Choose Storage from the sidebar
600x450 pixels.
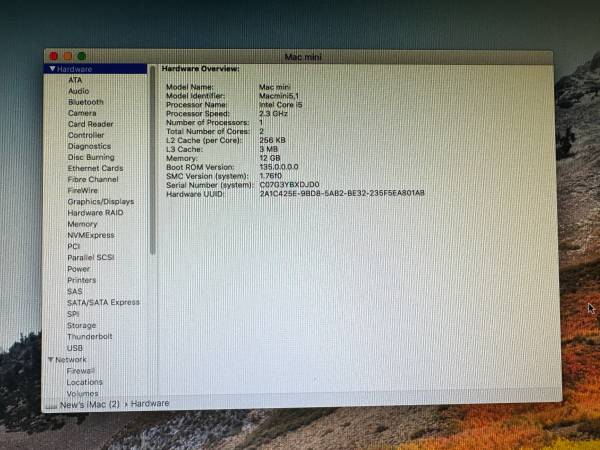pyautogui.click(x=81, y=326)
